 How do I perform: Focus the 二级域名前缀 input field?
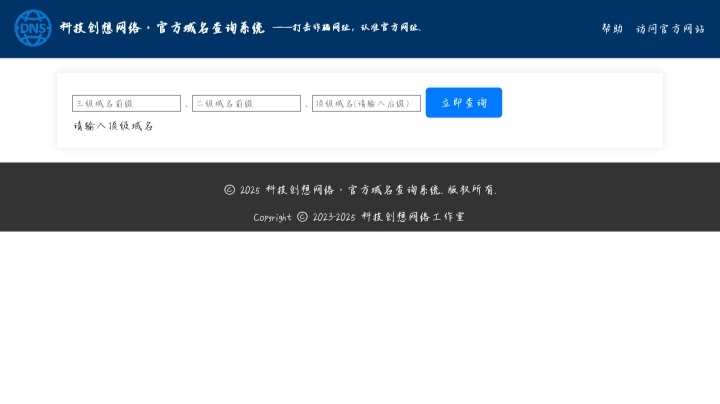point(246,103)
